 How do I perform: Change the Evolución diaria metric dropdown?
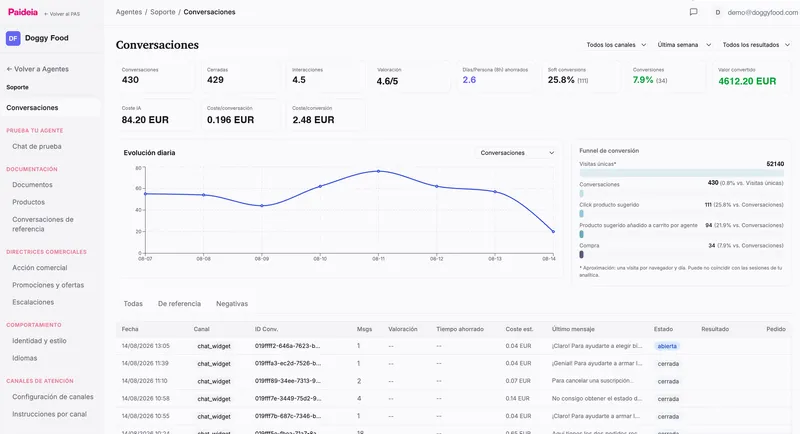pos(516,152)
